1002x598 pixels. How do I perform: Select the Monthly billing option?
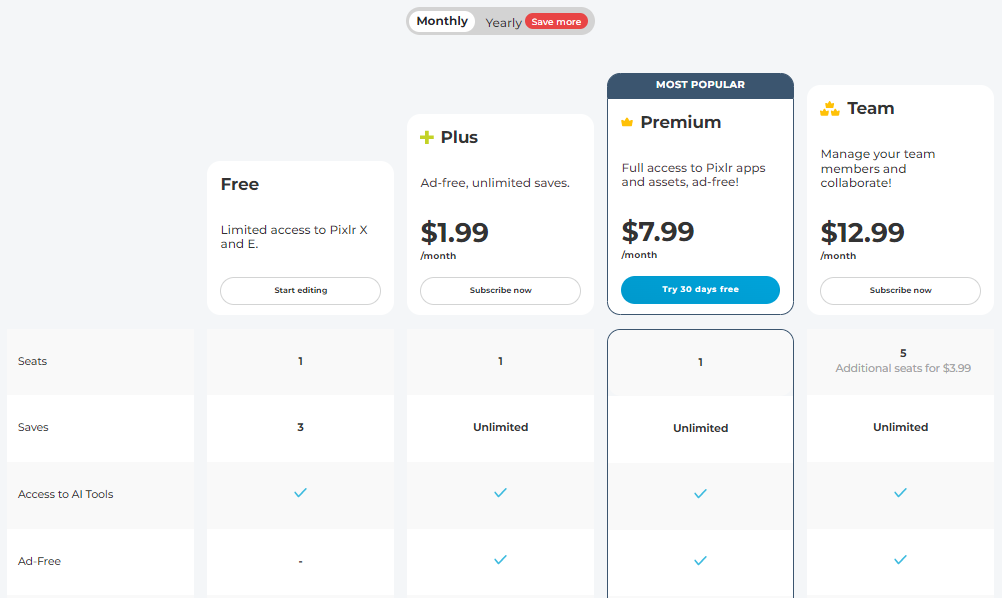(442, 20)
